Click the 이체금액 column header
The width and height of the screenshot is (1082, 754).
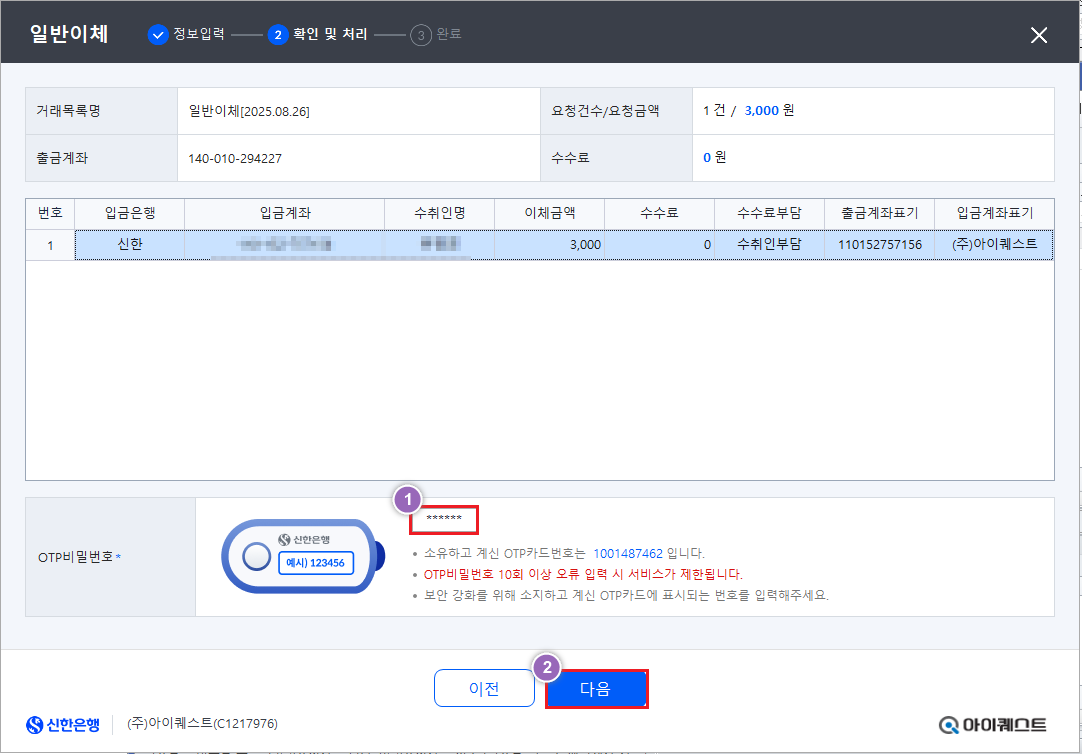point(549,213)
